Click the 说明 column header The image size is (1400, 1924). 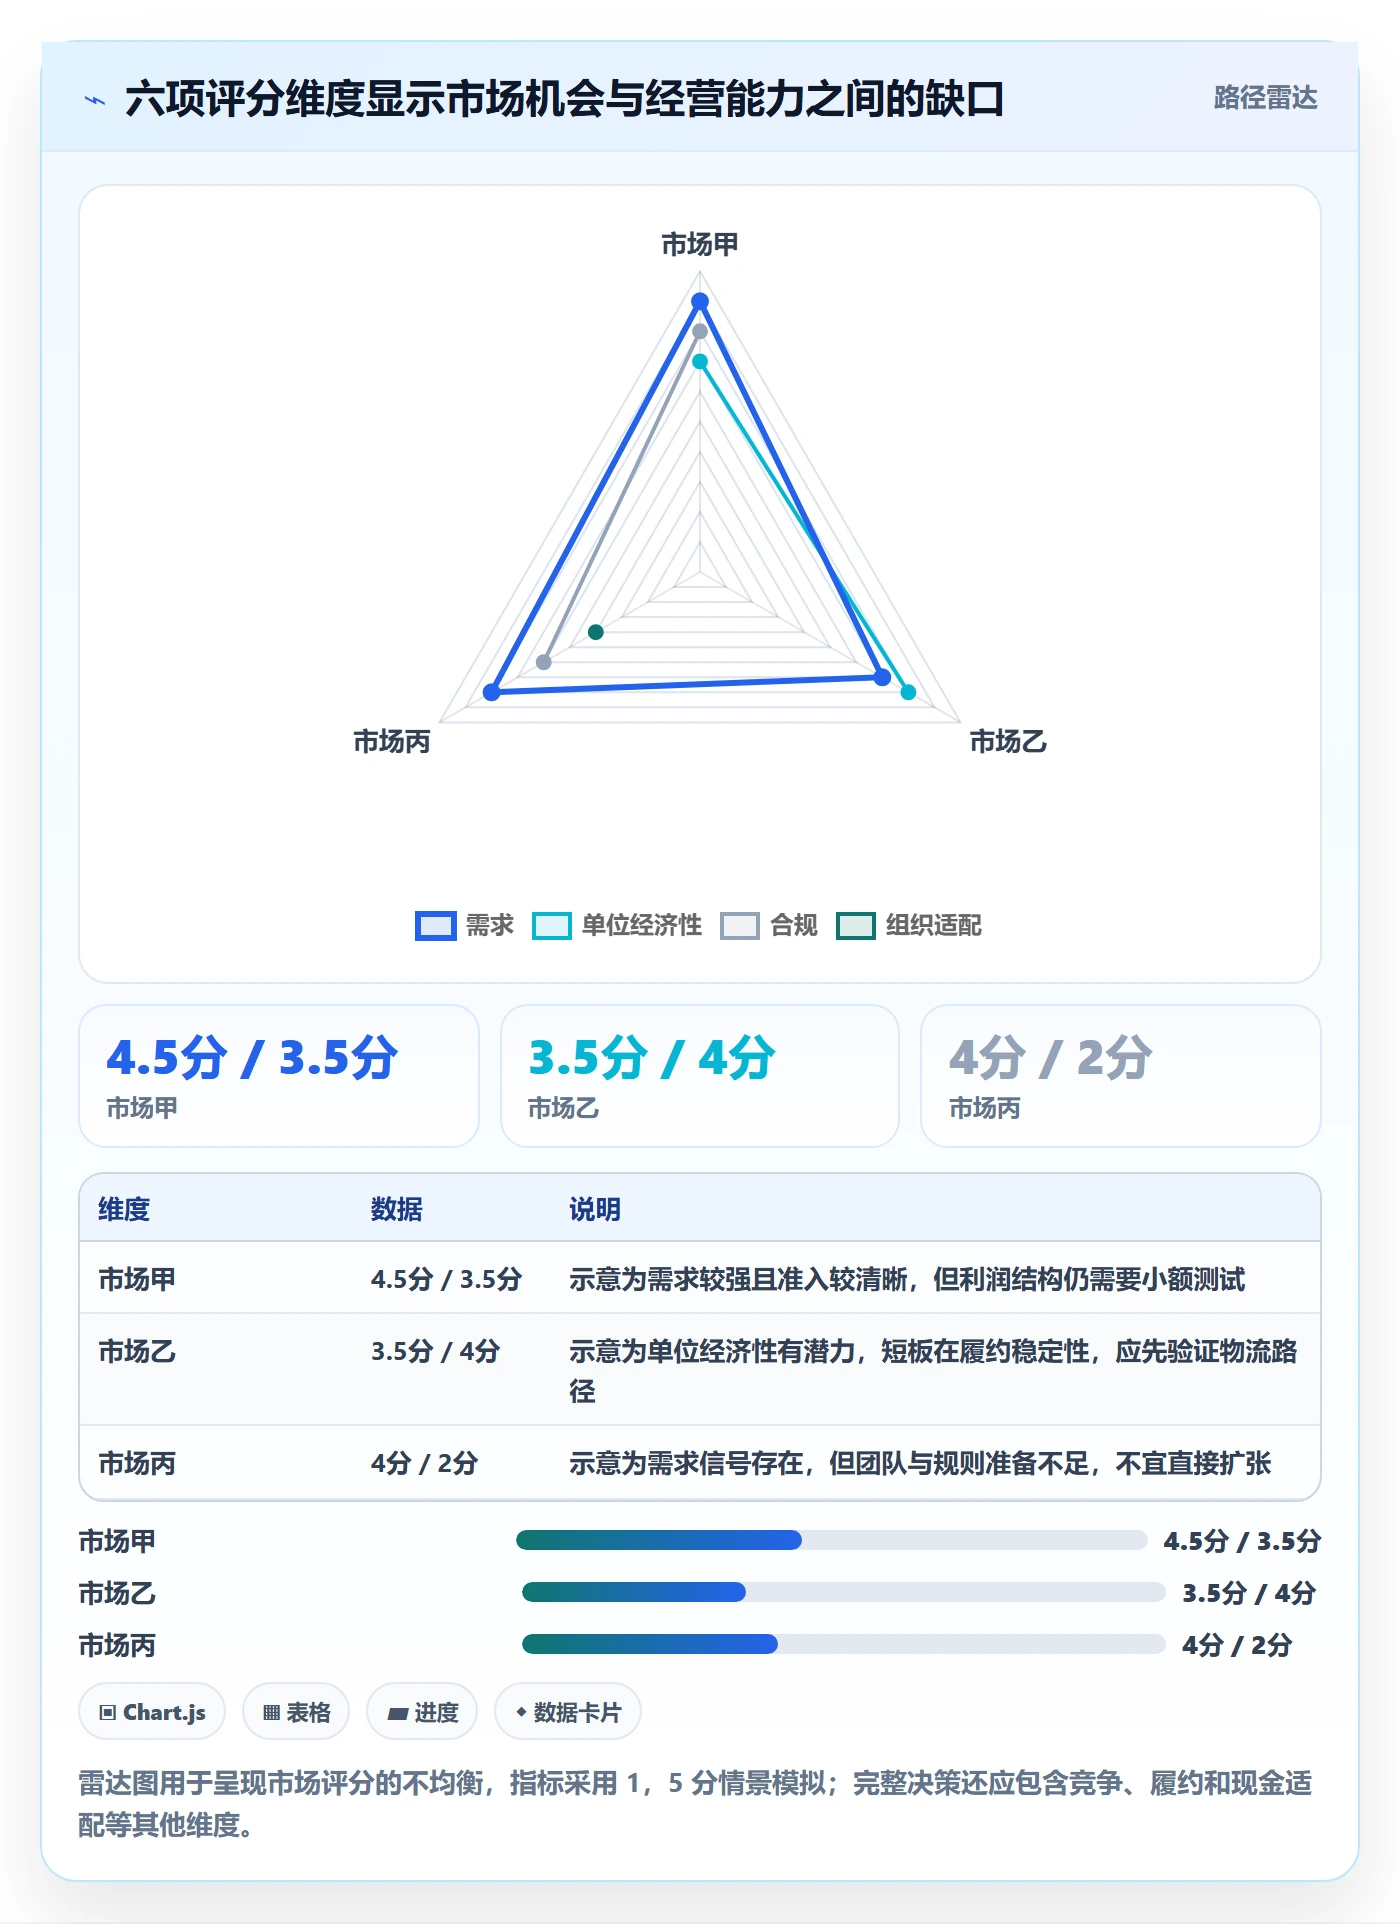coord(595,1209)
